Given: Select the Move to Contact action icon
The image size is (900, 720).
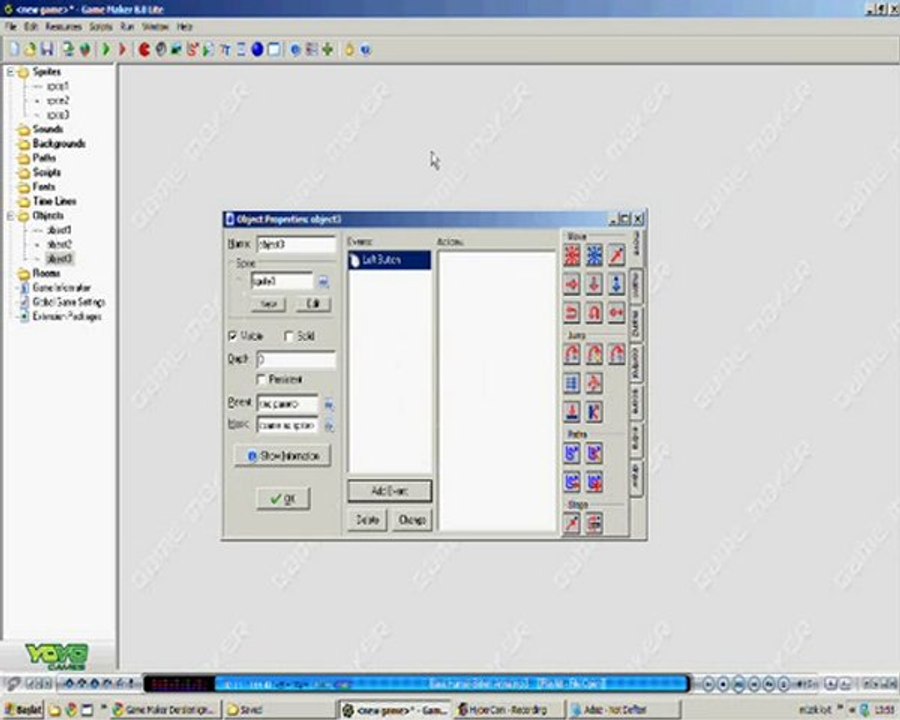Looking at the screenshot, I should [x=572, y=411].
